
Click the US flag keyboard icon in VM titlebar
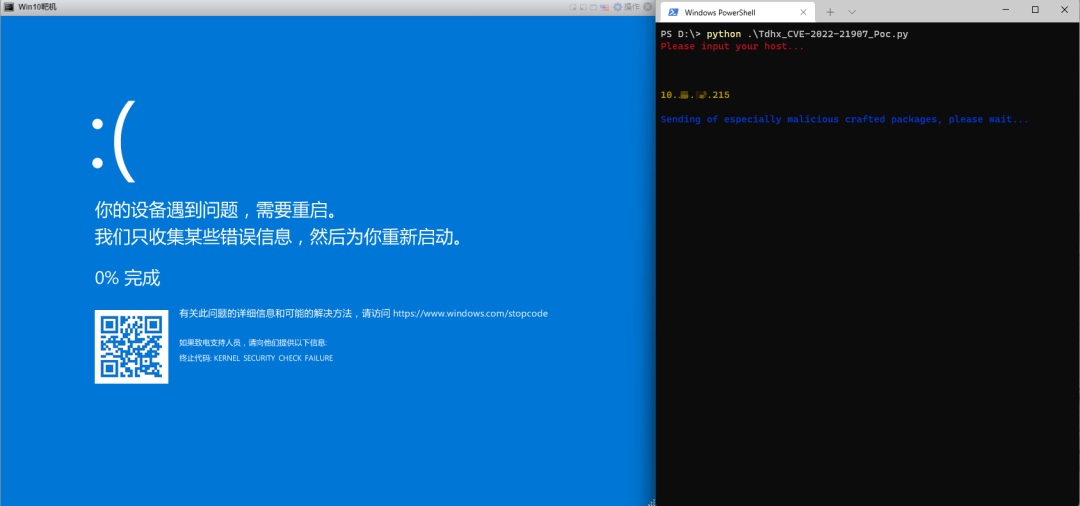coord(604,7)
